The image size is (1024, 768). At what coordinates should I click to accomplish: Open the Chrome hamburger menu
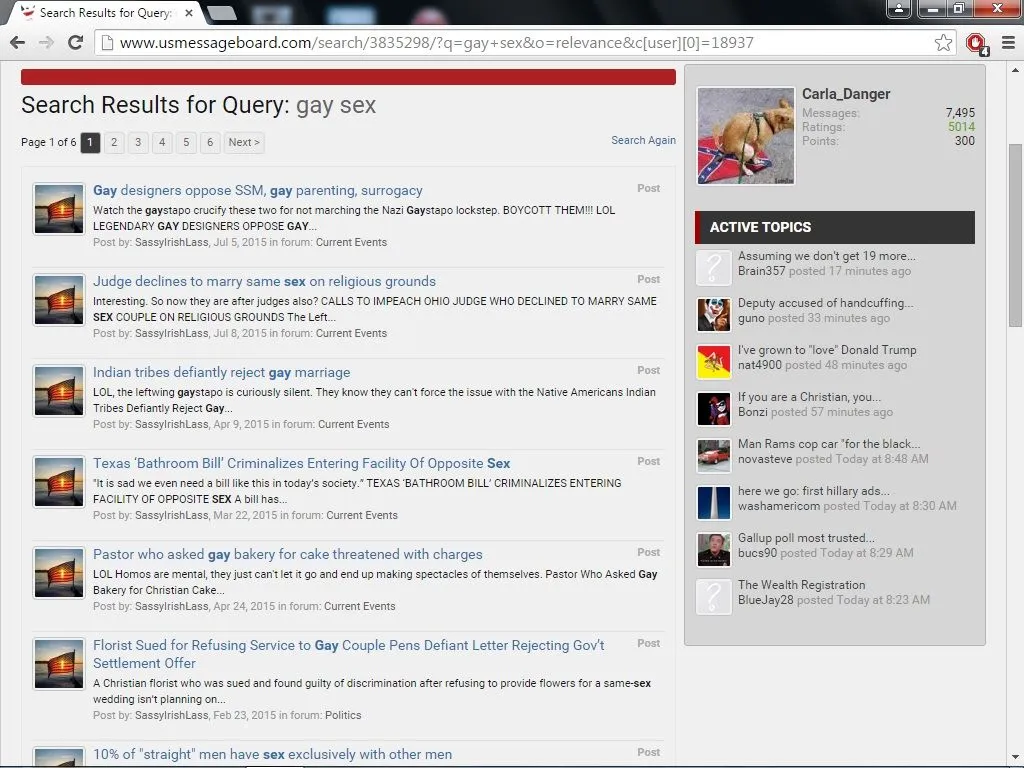click(x=1007, y=42)
